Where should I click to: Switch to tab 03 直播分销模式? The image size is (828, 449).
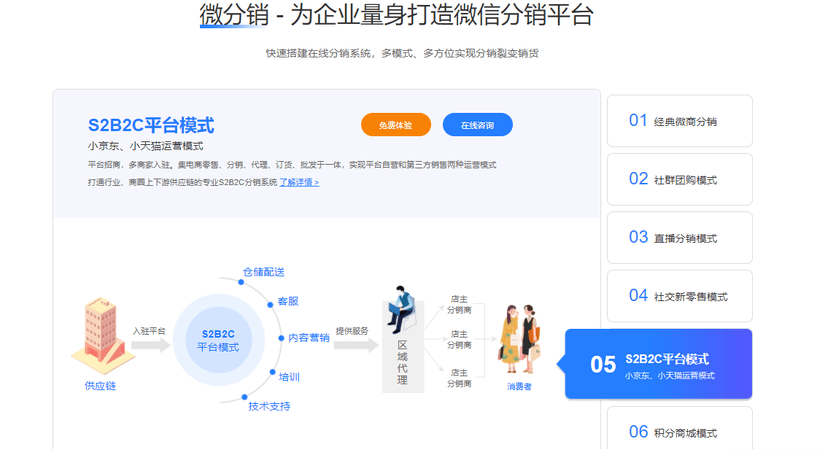680,238
